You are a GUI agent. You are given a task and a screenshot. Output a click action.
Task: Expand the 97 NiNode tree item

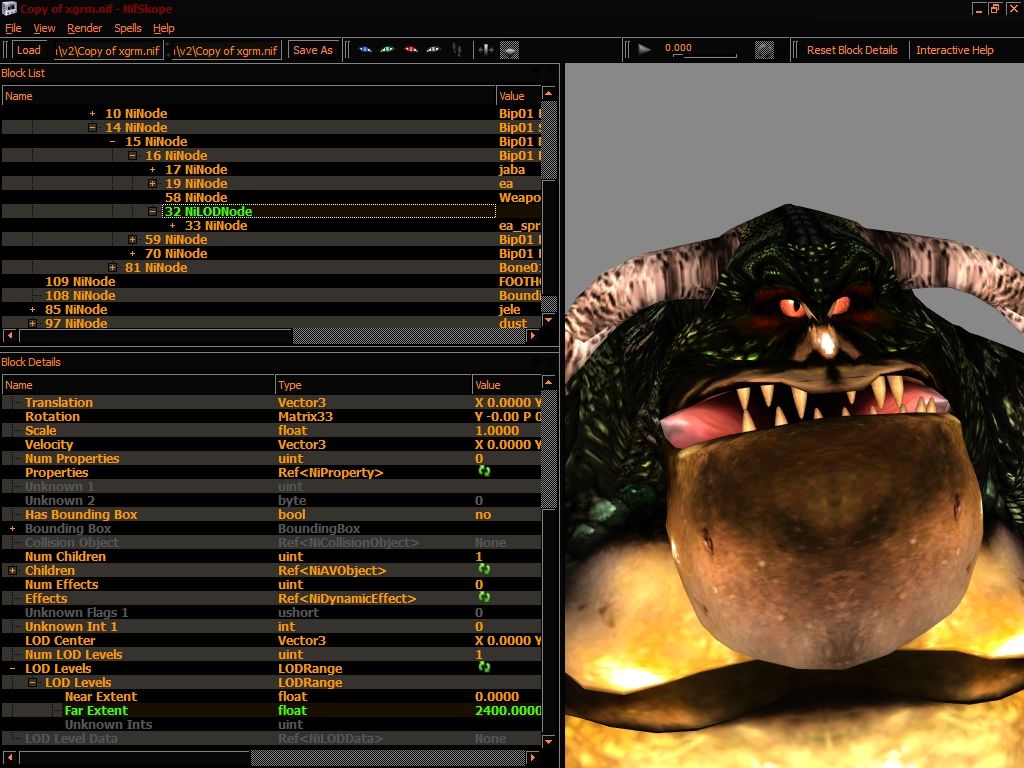tap(32, 323)
